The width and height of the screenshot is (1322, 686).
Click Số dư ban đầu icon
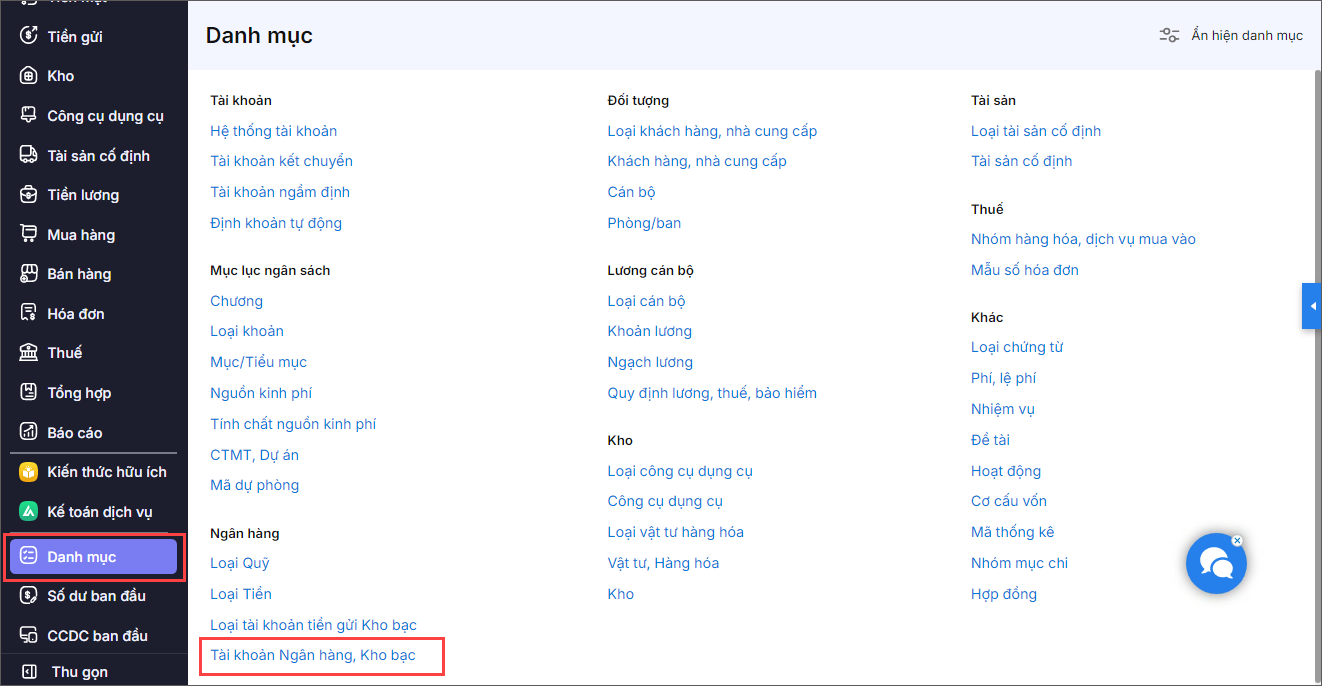pos(29,596)
